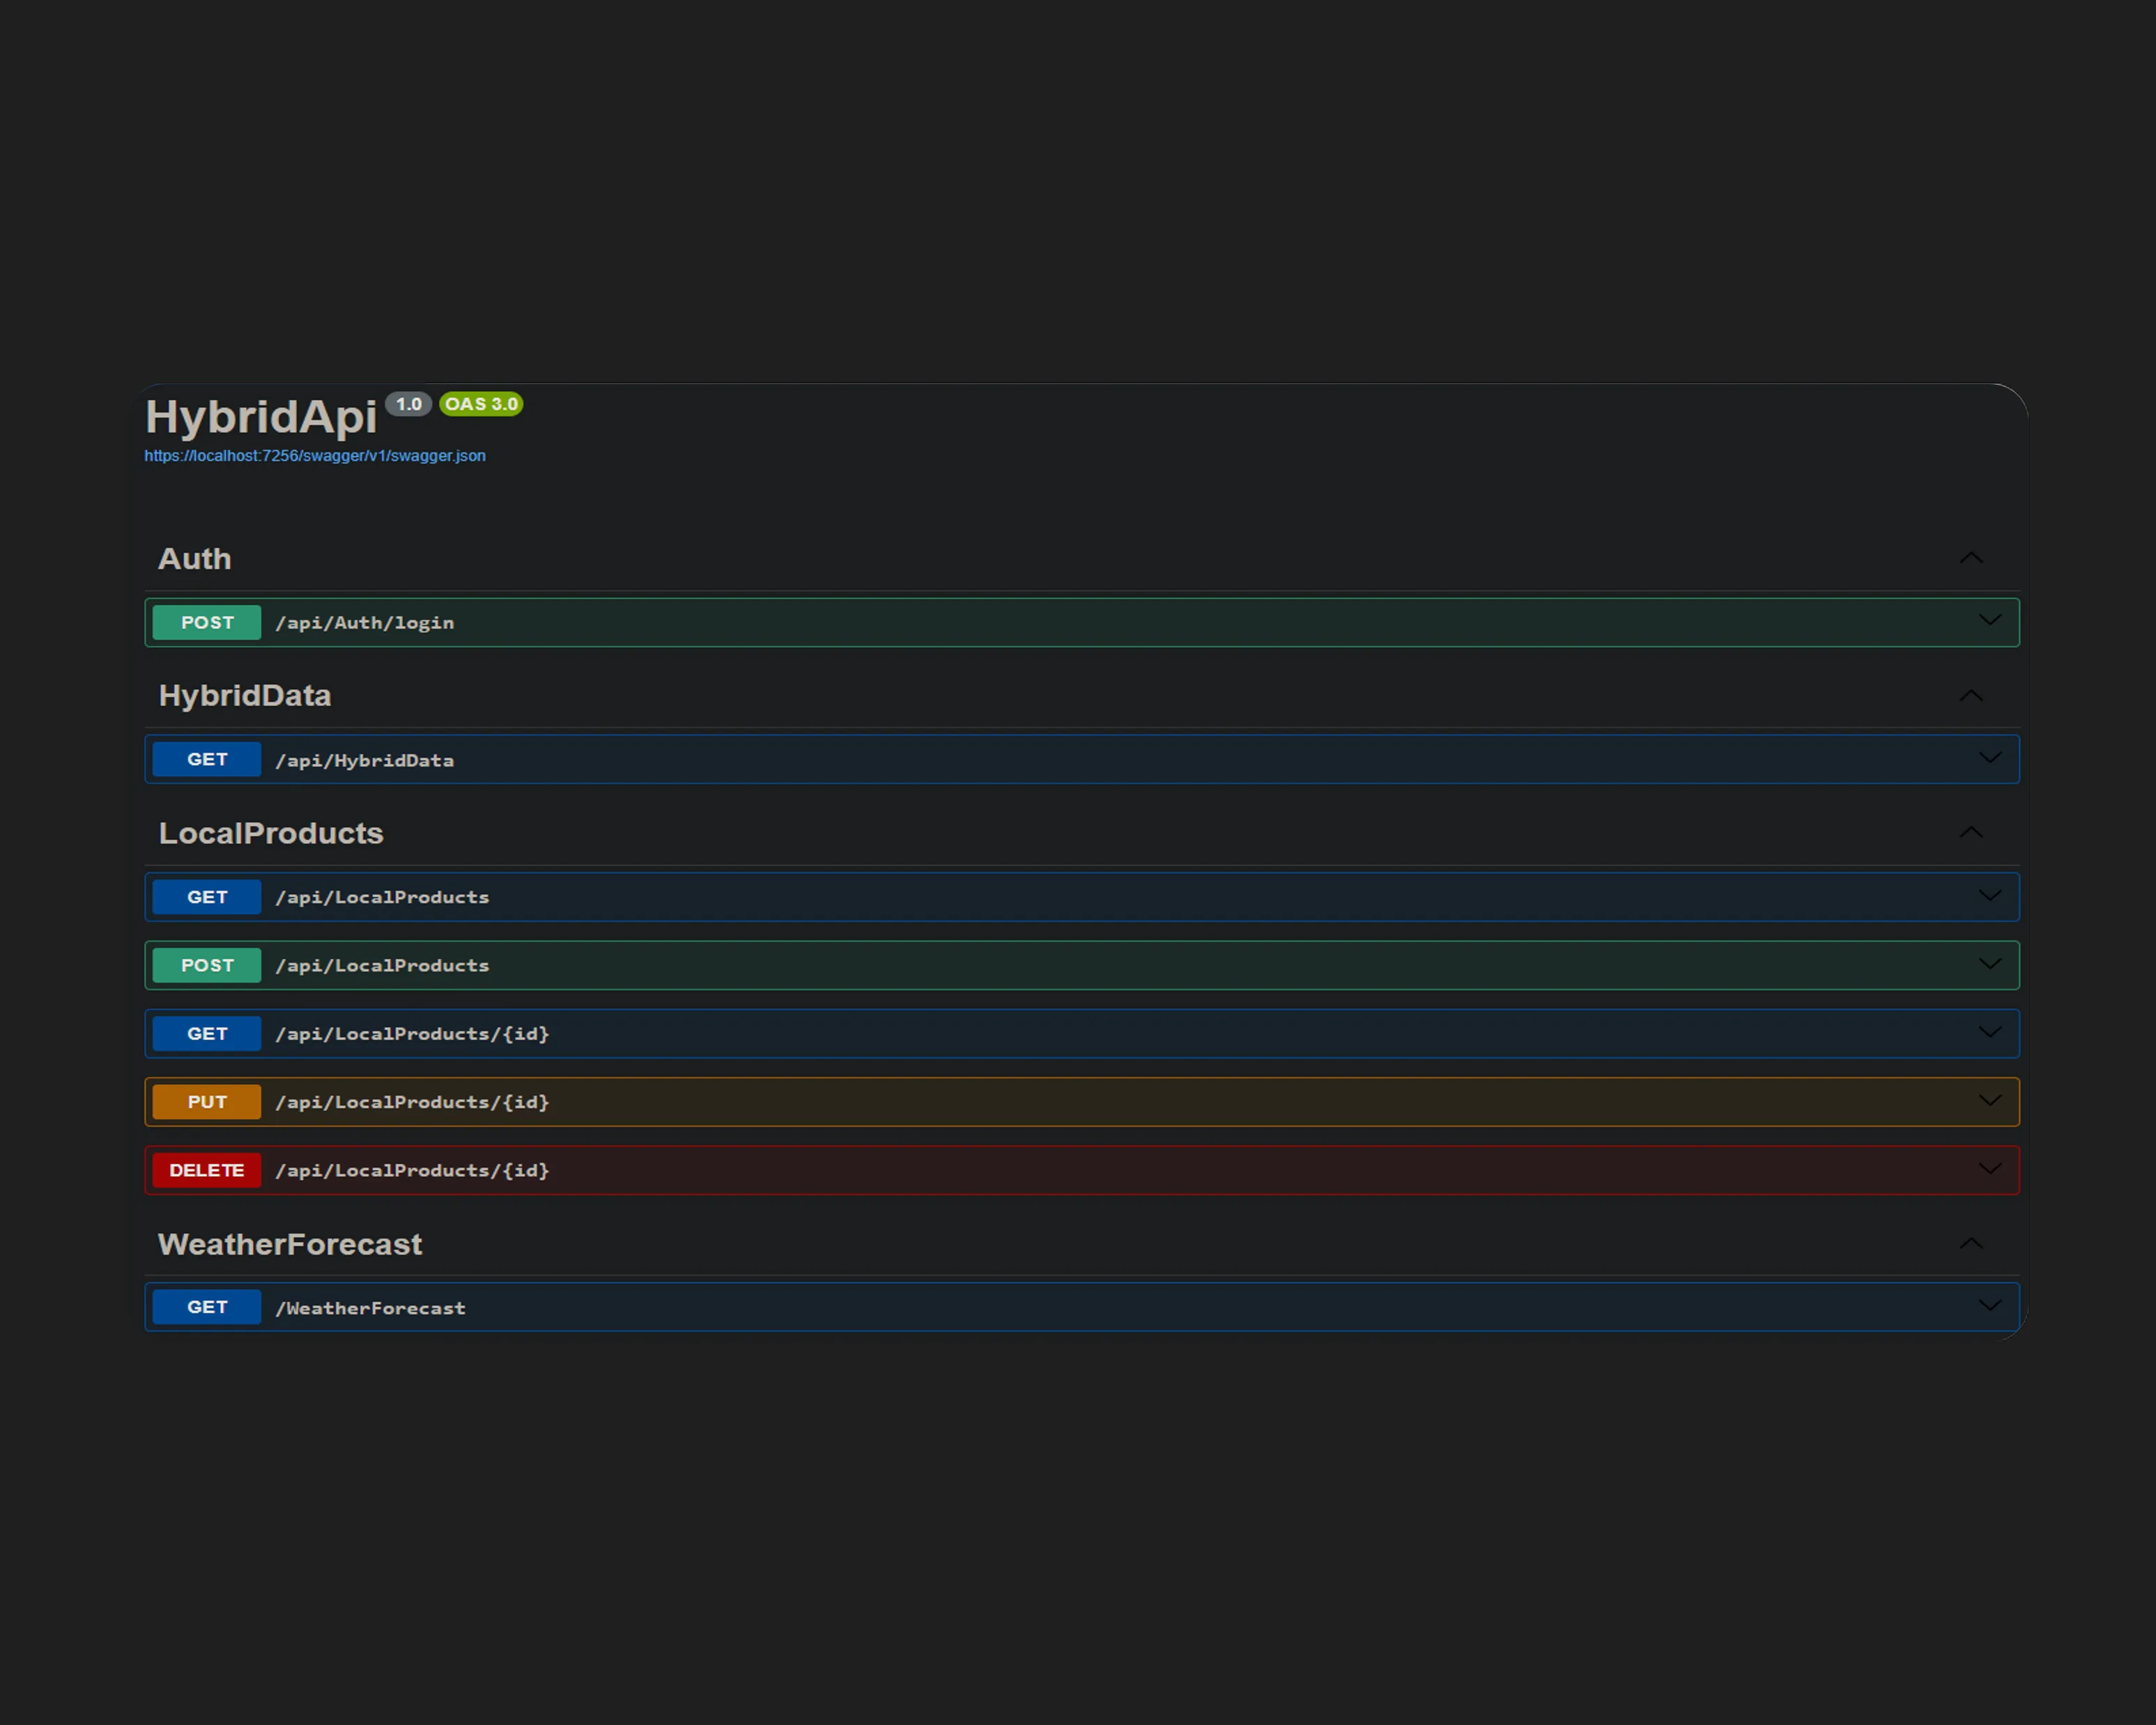Select the LocalProducts section heading
Viewport: 2156px width, 1725px height.
[271, 833]
